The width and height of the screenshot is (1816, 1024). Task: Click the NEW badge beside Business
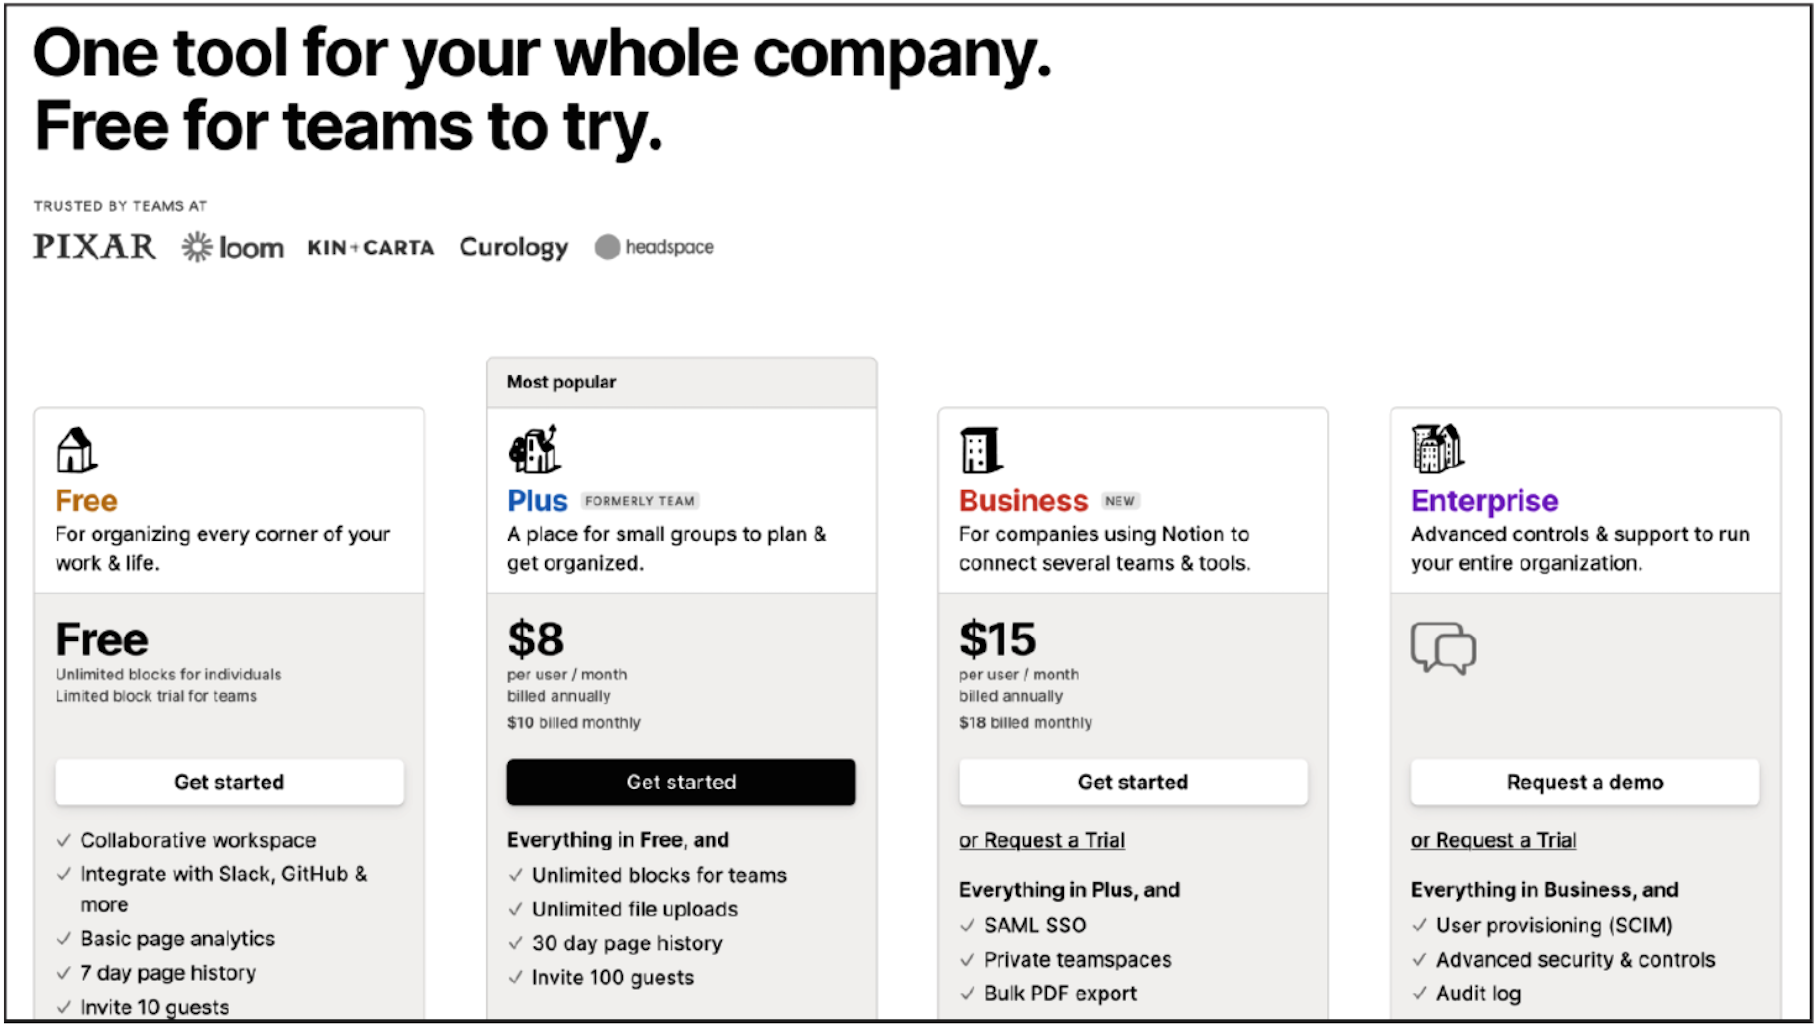[1120, 501]
